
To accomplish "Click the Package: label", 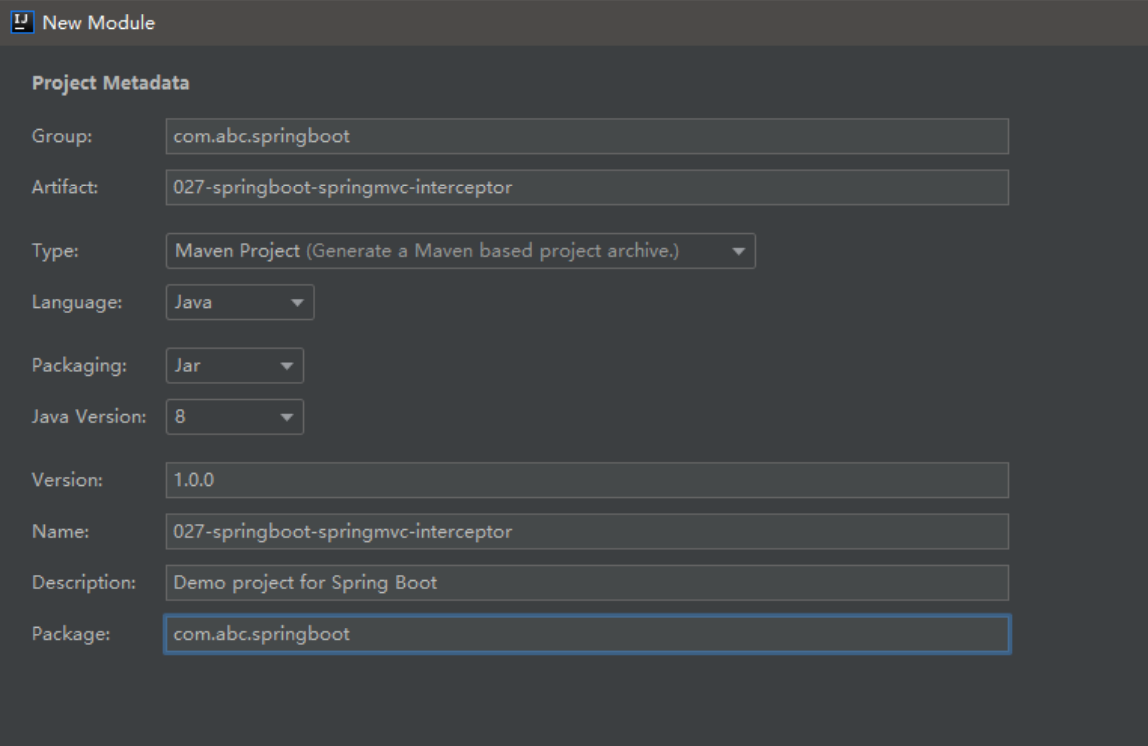I will coord(71,634).
